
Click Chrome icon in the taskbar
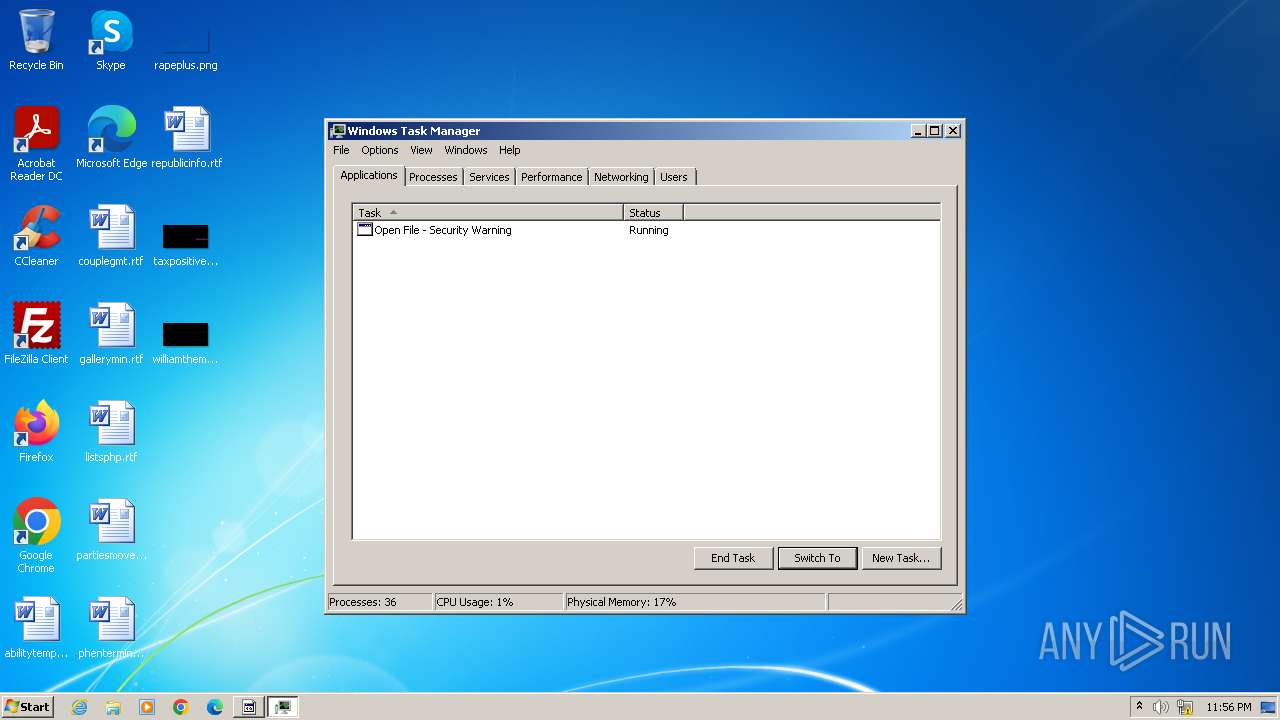pyautogui.click(x=181, y=707)
